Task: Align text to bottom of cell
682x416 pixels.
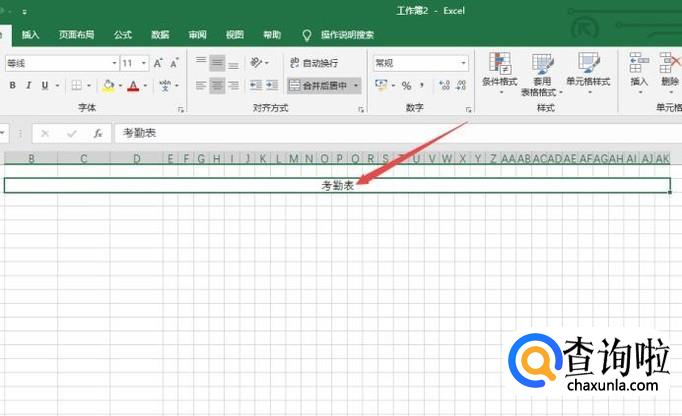Action: 233,63
